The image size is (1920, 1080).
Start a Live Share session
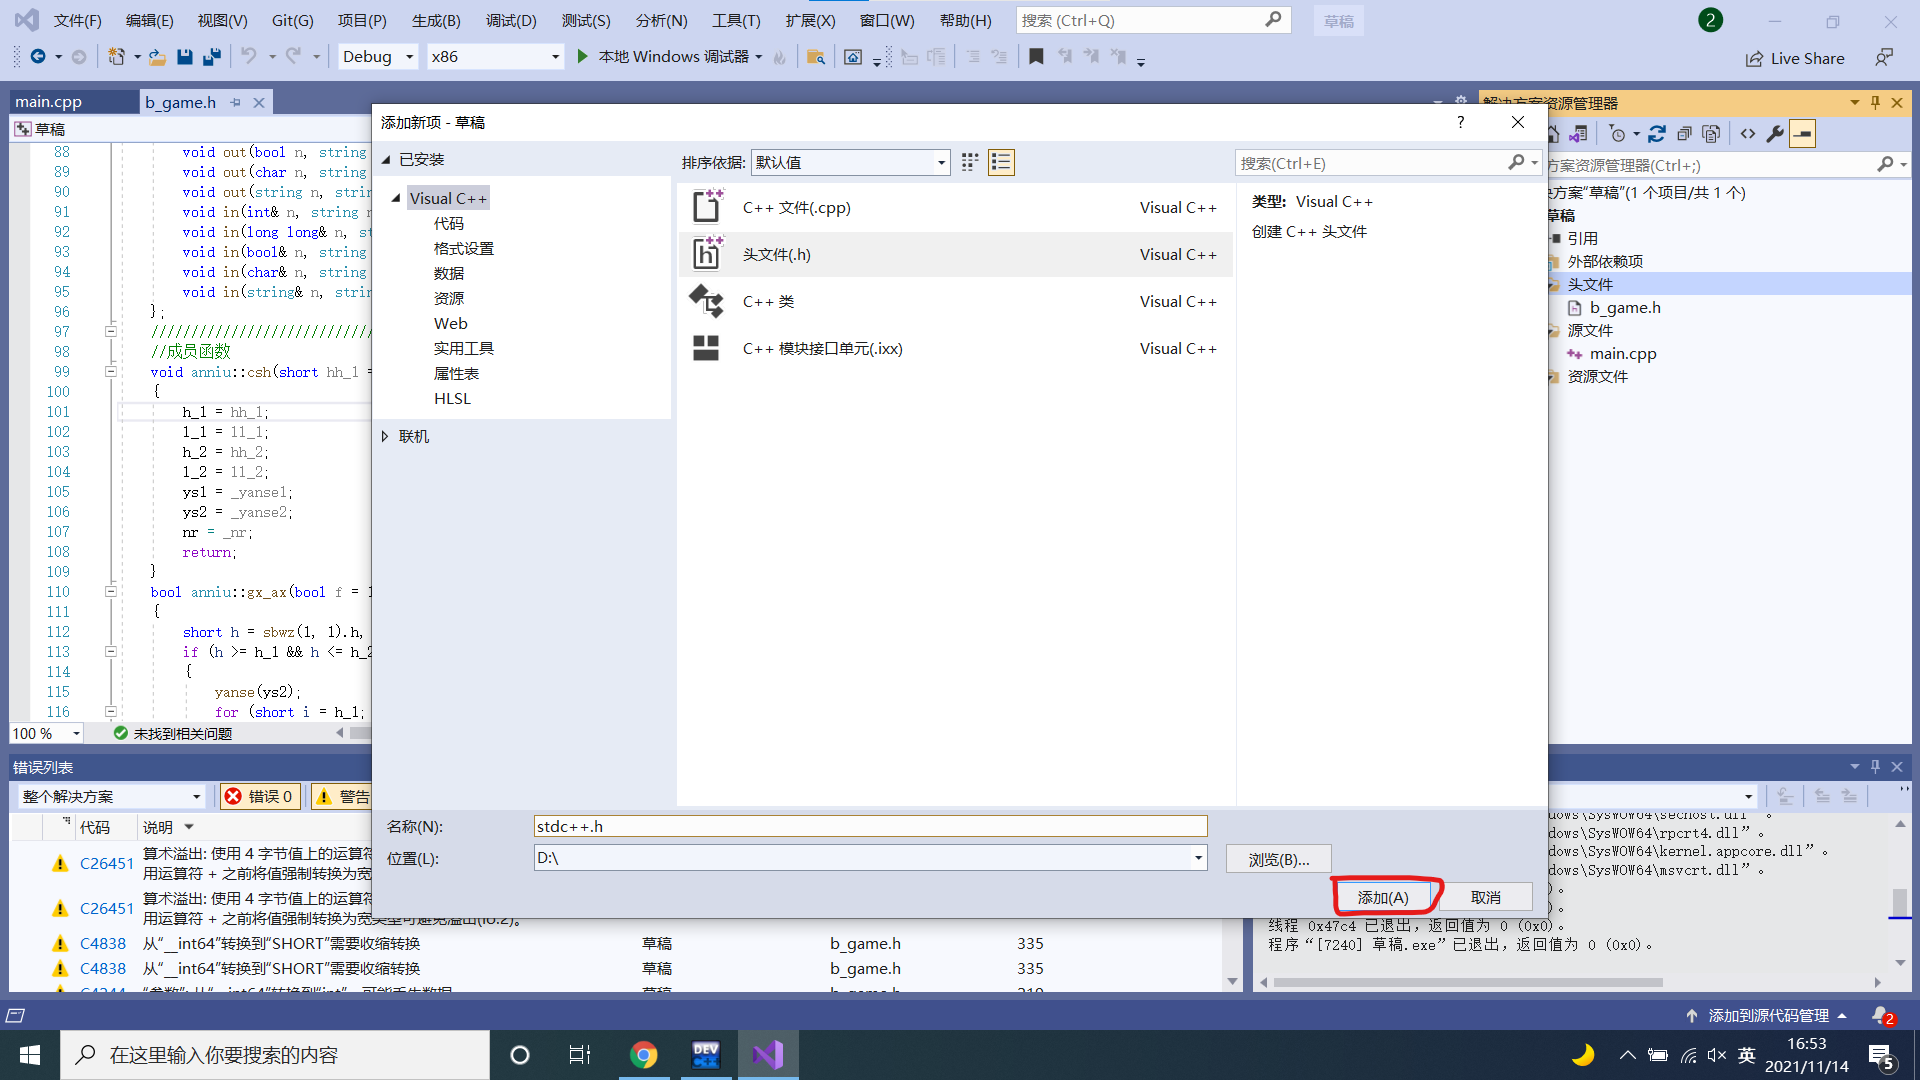coord(1795,58)
